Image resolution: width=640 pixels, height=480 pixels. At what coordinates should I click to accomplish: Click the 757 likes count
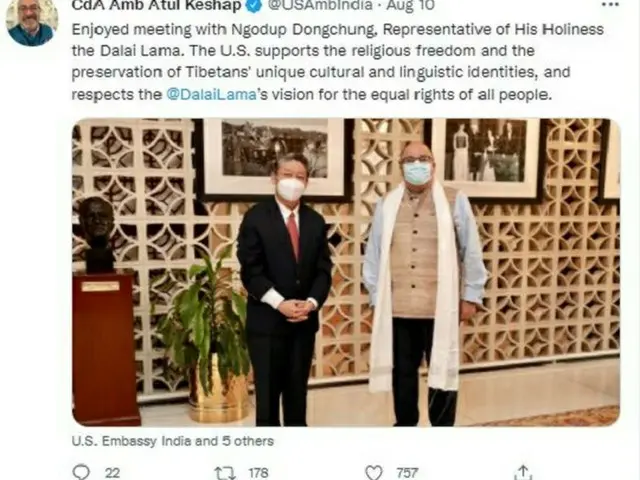(407, 473)
